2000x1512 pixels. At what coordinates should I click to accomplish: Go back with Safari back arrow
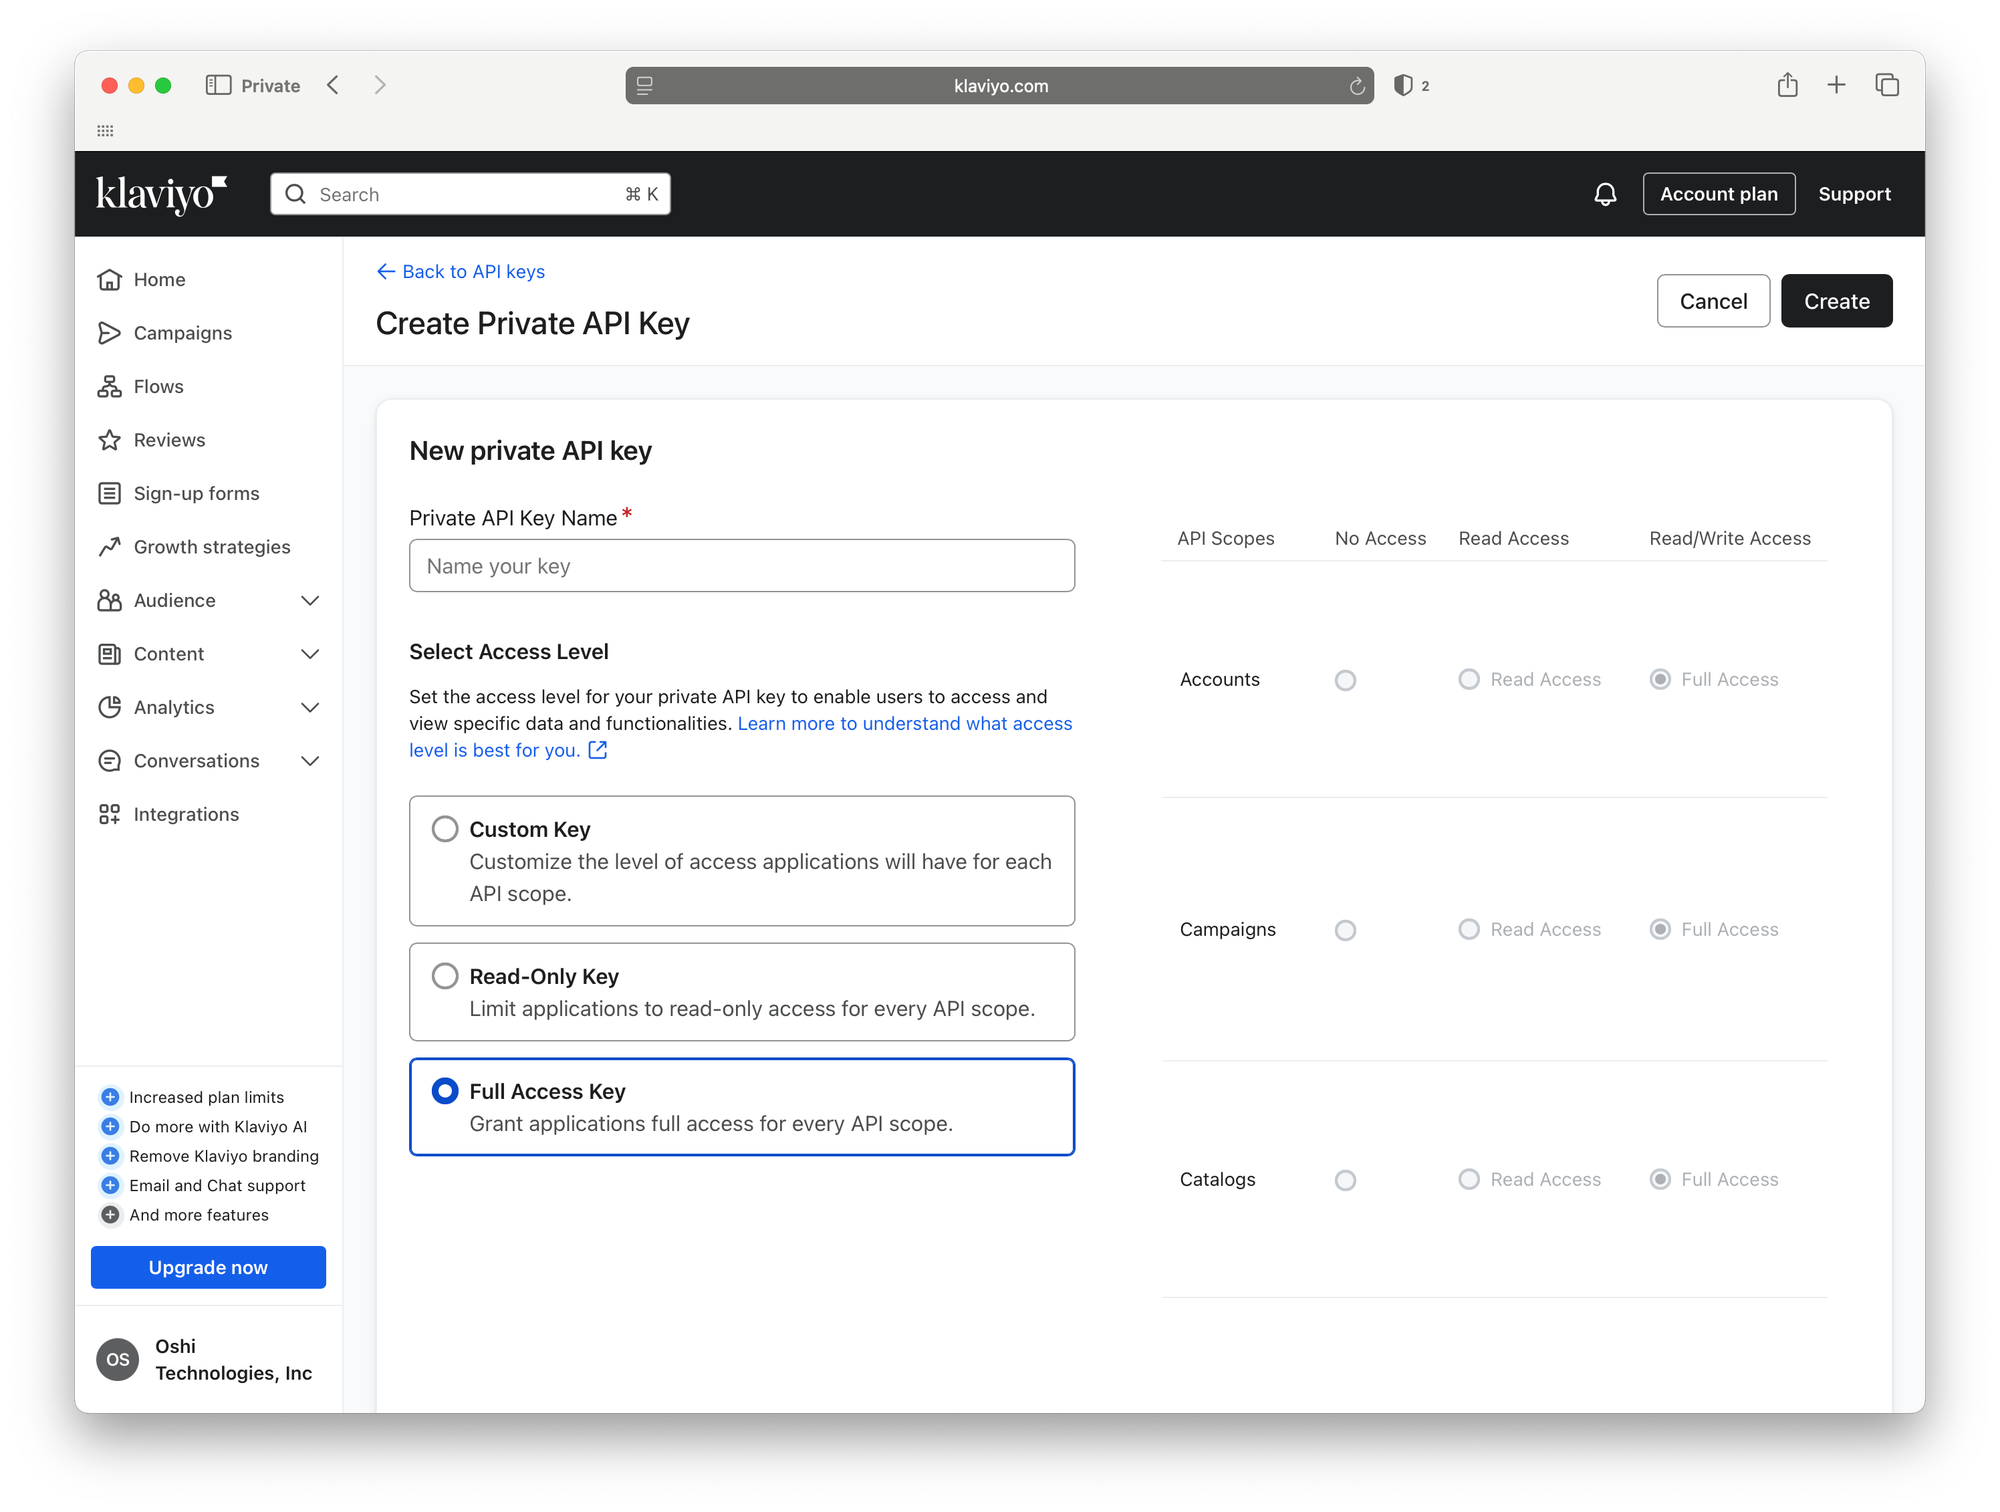coord(333,85)
